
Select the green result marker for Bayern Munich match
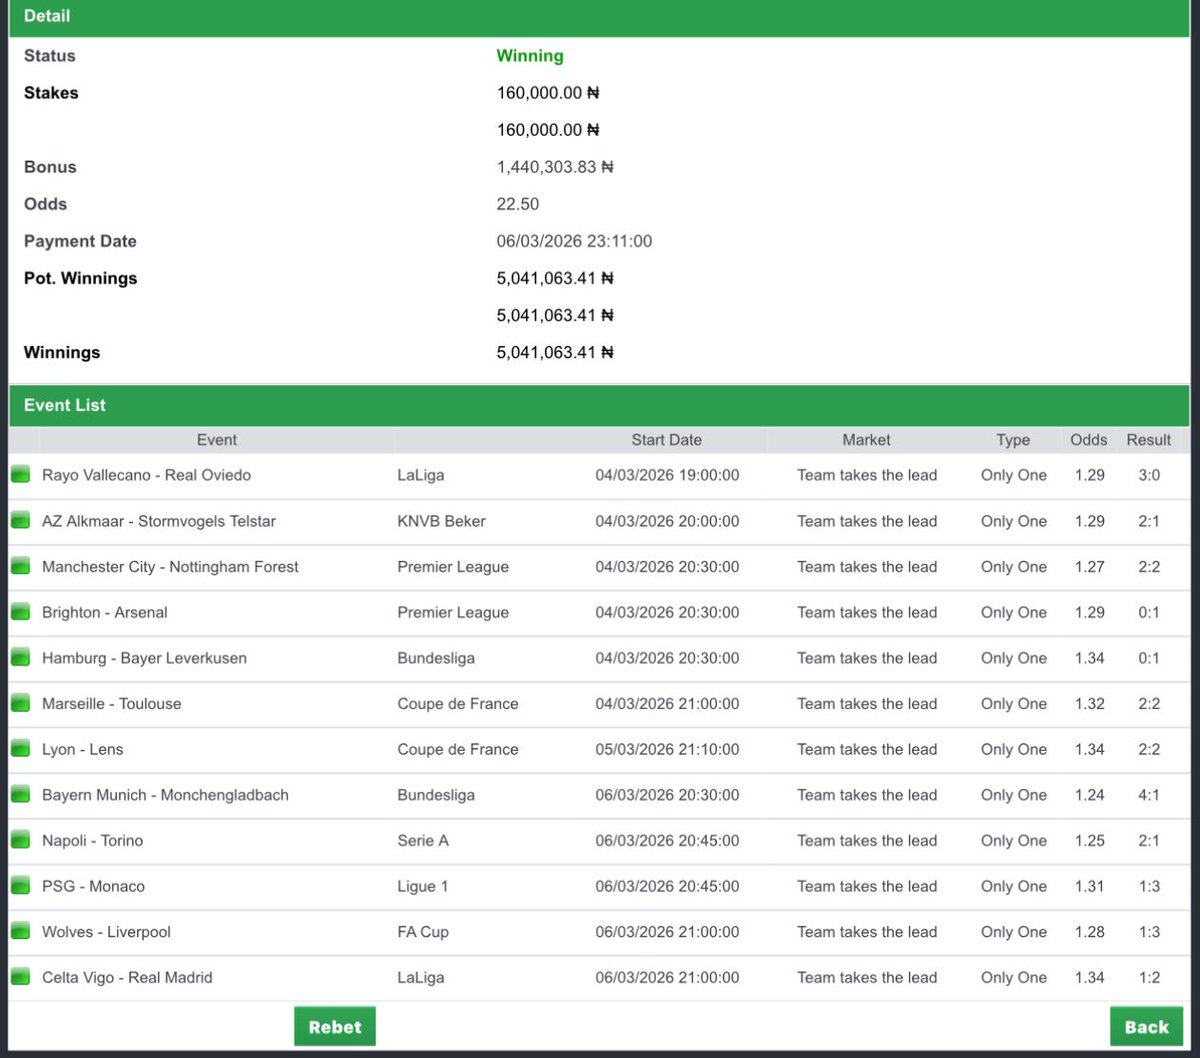coord(20,795)
